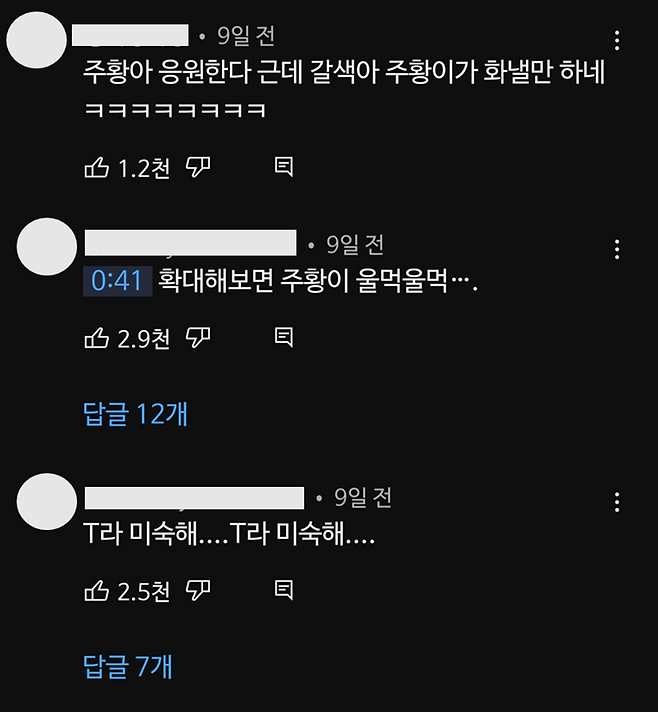Reply to the comment with 1.2천 likes
Screen dimensions: 658x712
click(x=284, y=167)
